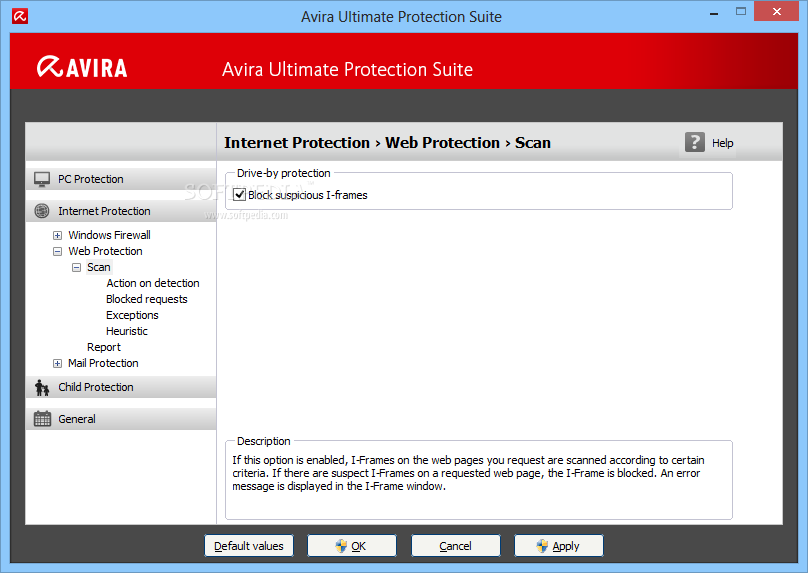
Task: Close the Avira window
Action: point(777,11)
